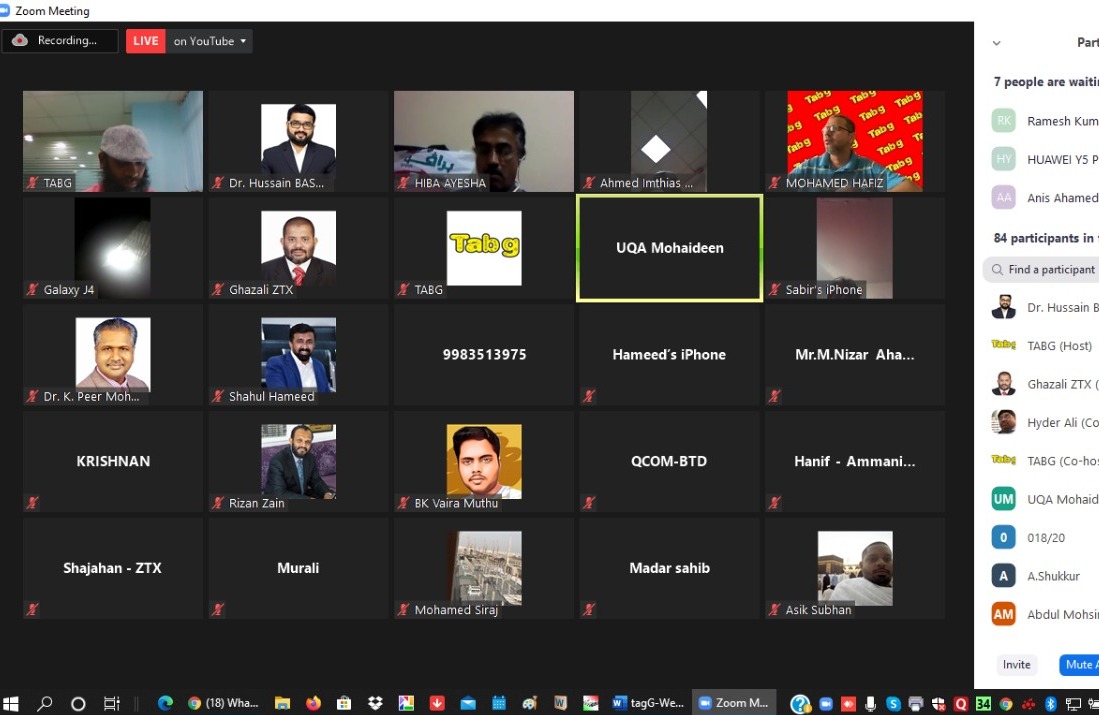Switch to the Chrome WhatsApp taskbar window
This screenshot has height=715, width=1099.
tap(223, 703)
